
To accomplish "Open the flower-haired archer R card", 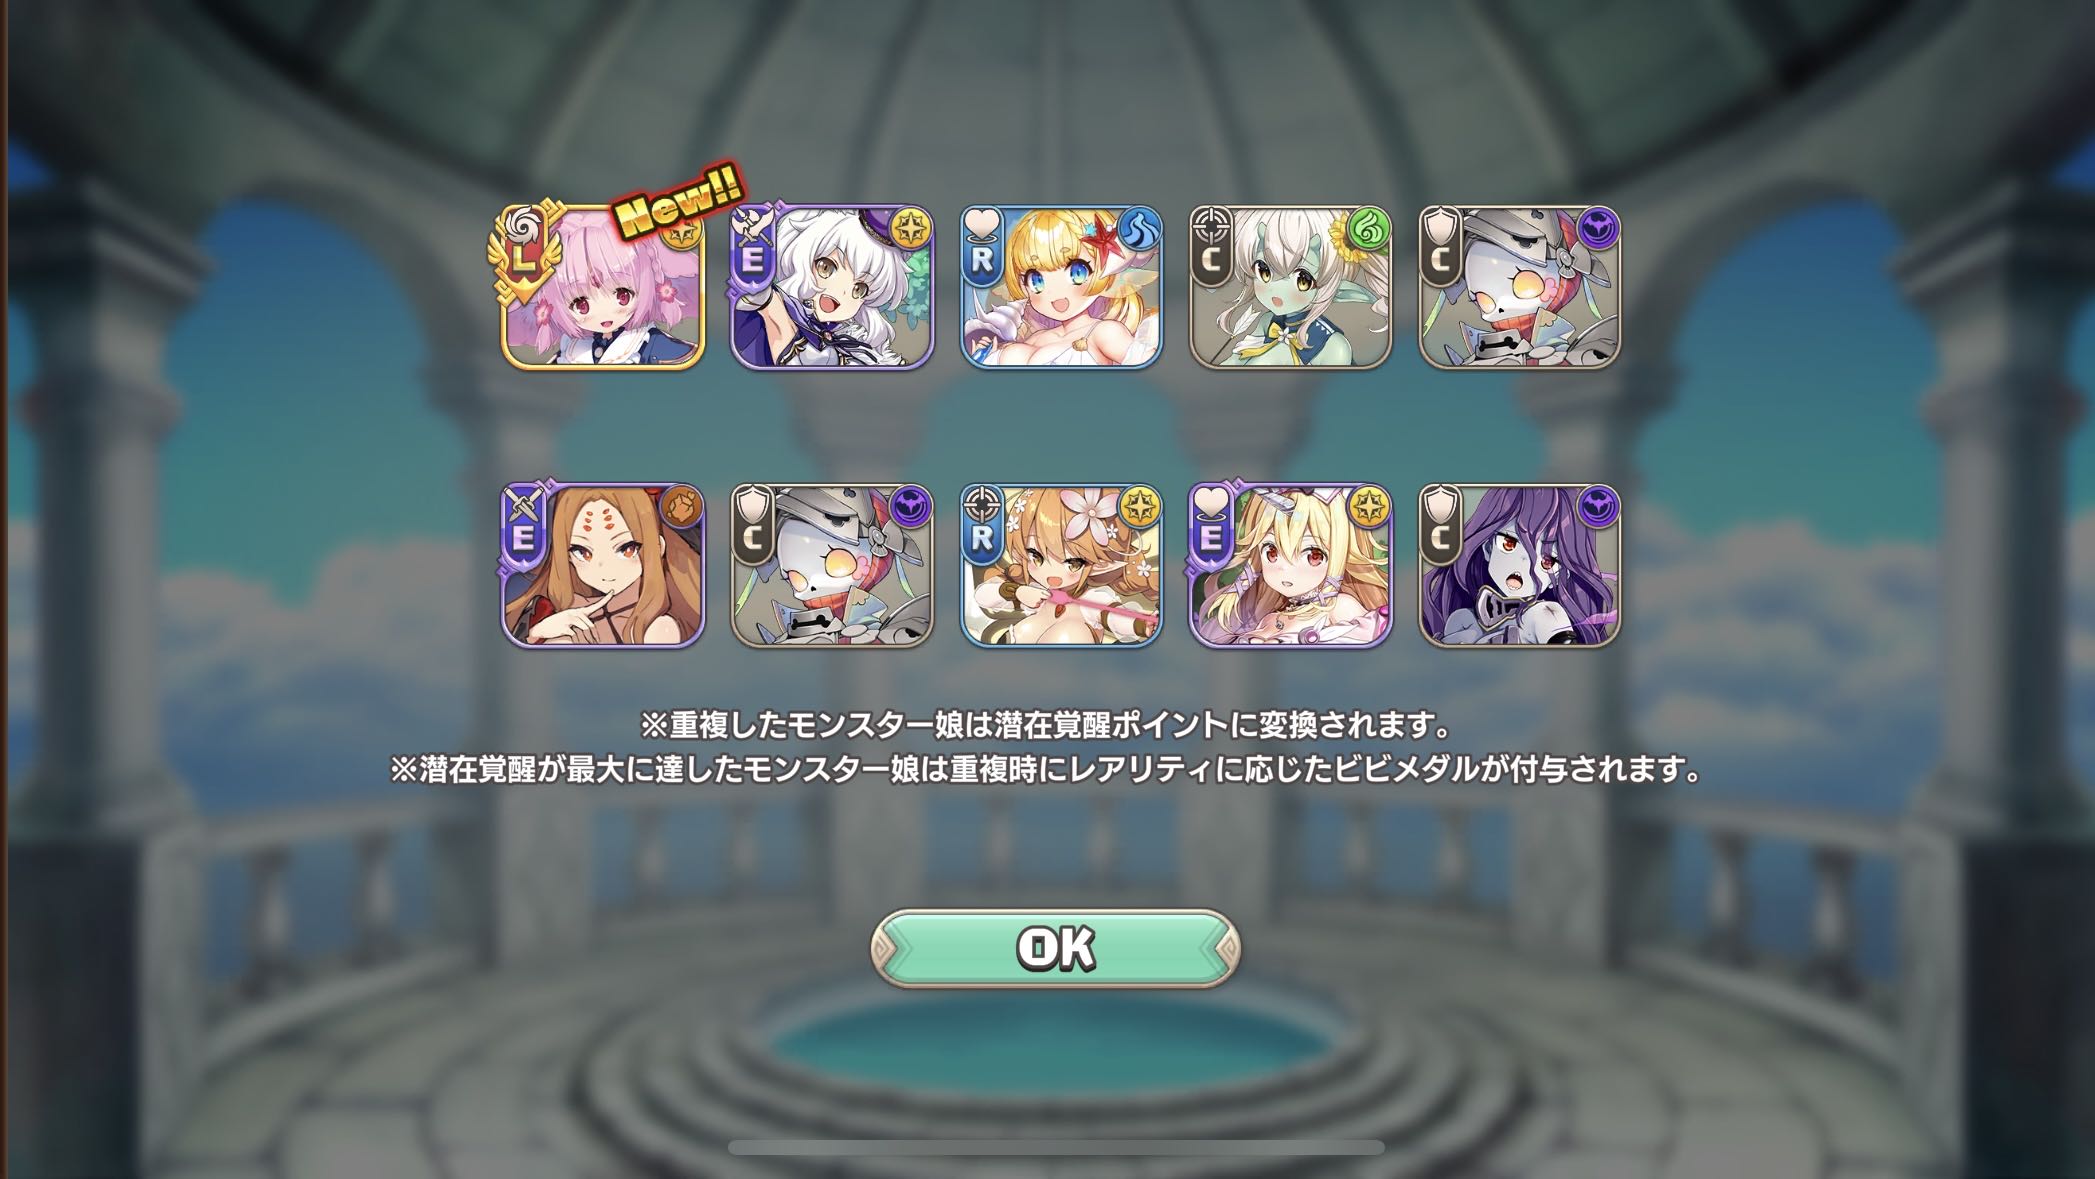I will [x=1061, y=565].
